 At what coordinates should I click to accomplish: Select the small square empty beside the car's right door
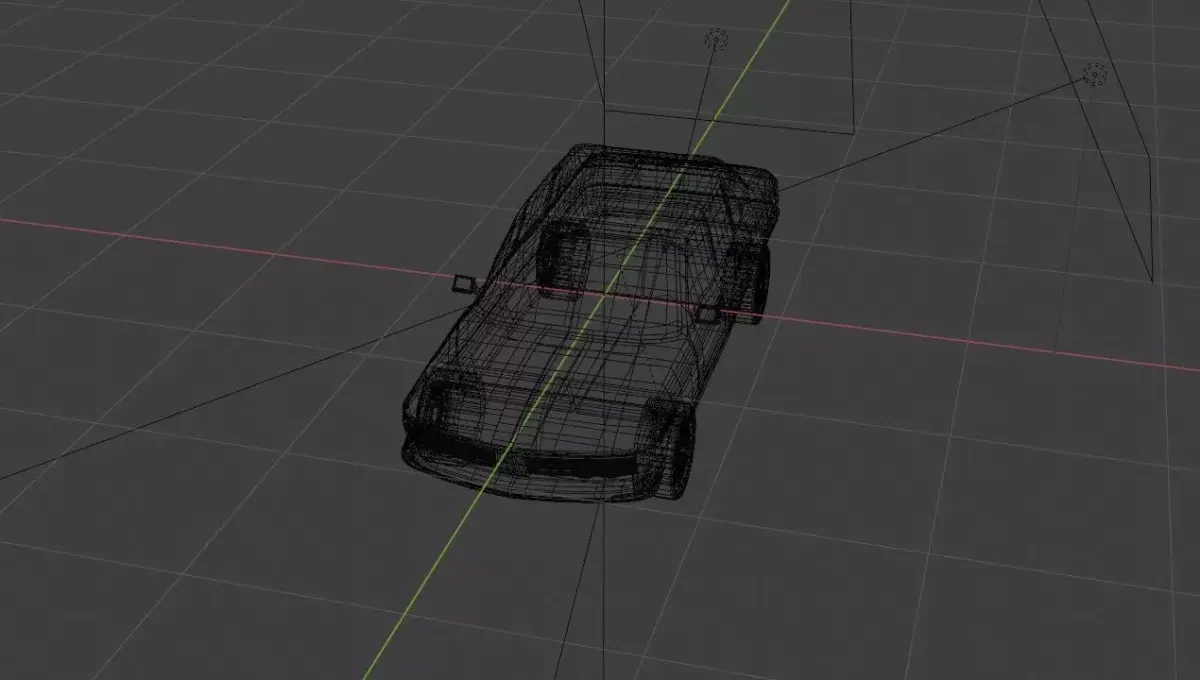click(x=707, y=314)
